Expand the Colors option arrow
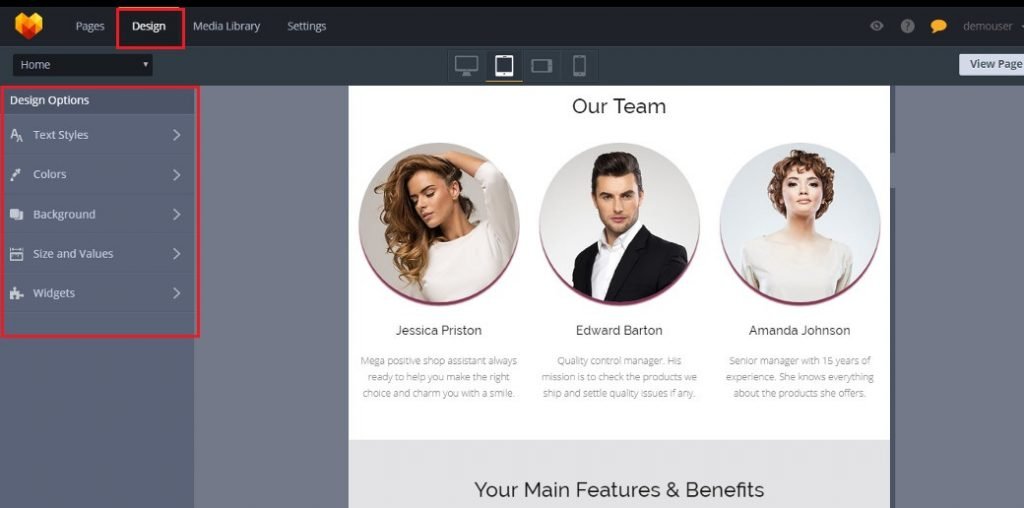The image size is (1024, 508). (176, 174)
